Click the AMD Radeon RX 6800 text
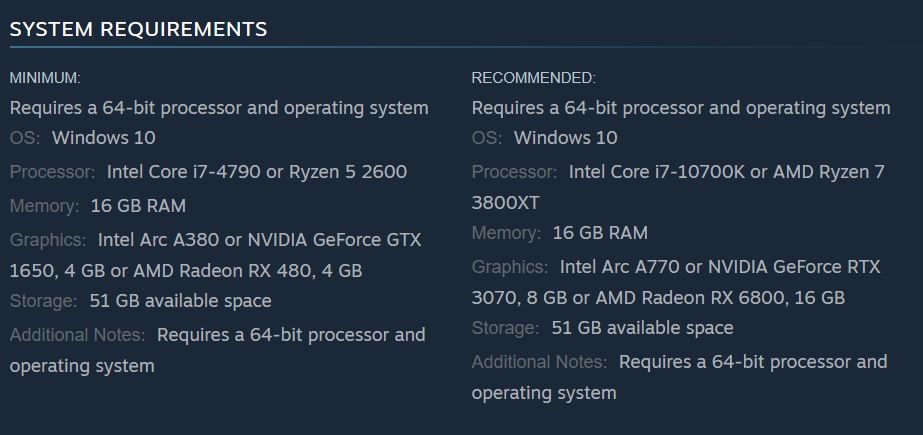The width and height of the screenshot is (923, 435). coord(690,298)
